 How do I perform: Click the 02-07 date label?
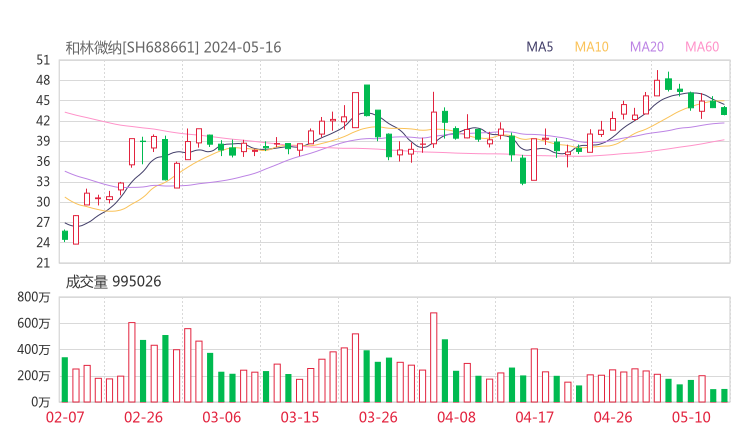[x=65, y=417]
